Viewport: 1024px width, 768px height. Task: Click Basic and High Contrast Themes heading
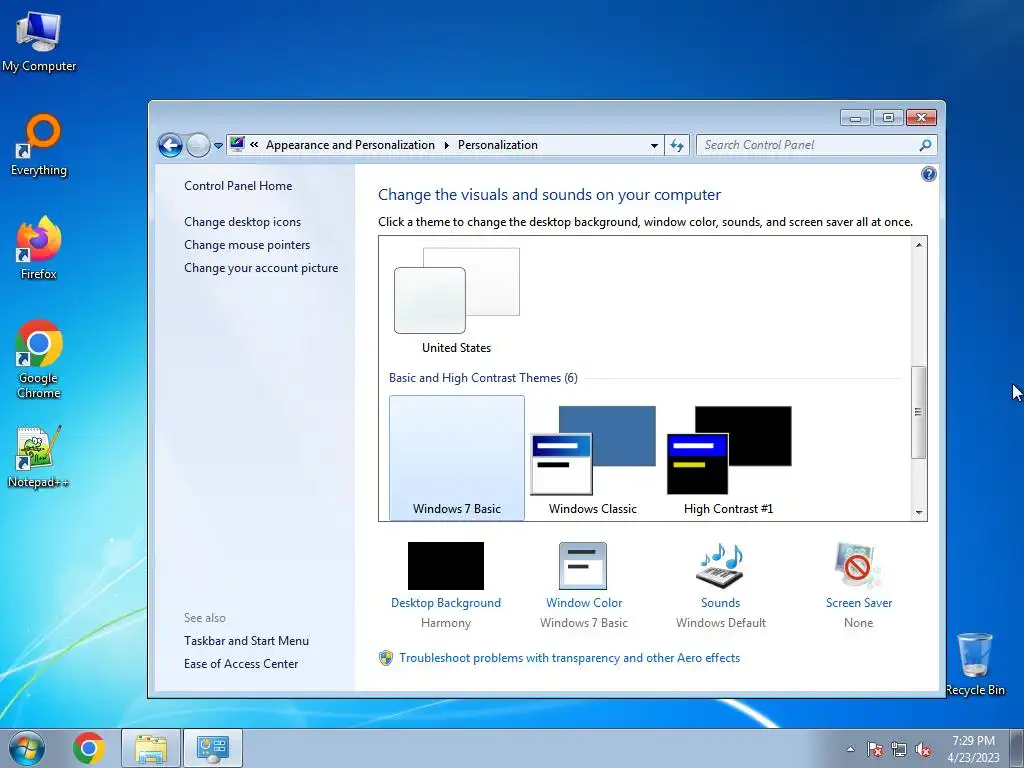click(x=483, y=377)
